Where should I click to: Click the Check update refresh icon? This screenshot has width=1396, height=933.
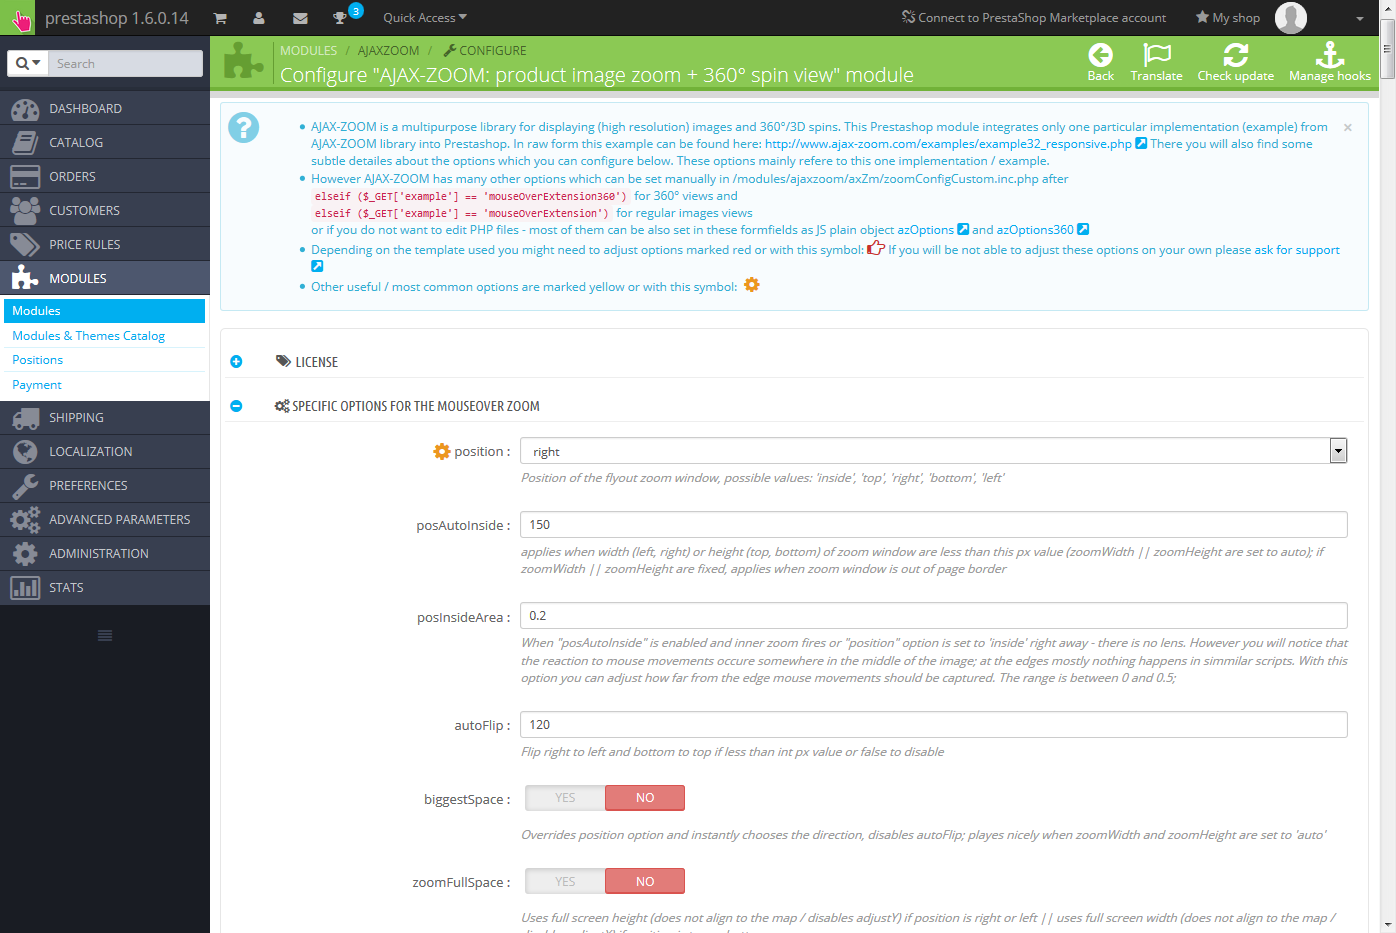[x=1236, y=55]
